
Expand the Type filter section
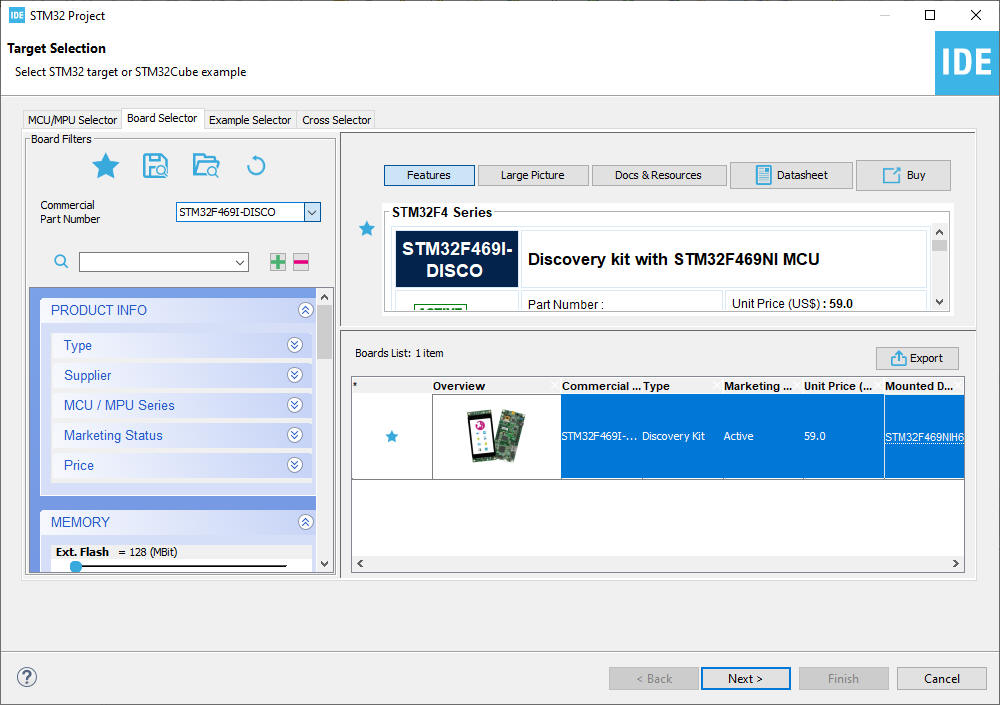(294, 345)
